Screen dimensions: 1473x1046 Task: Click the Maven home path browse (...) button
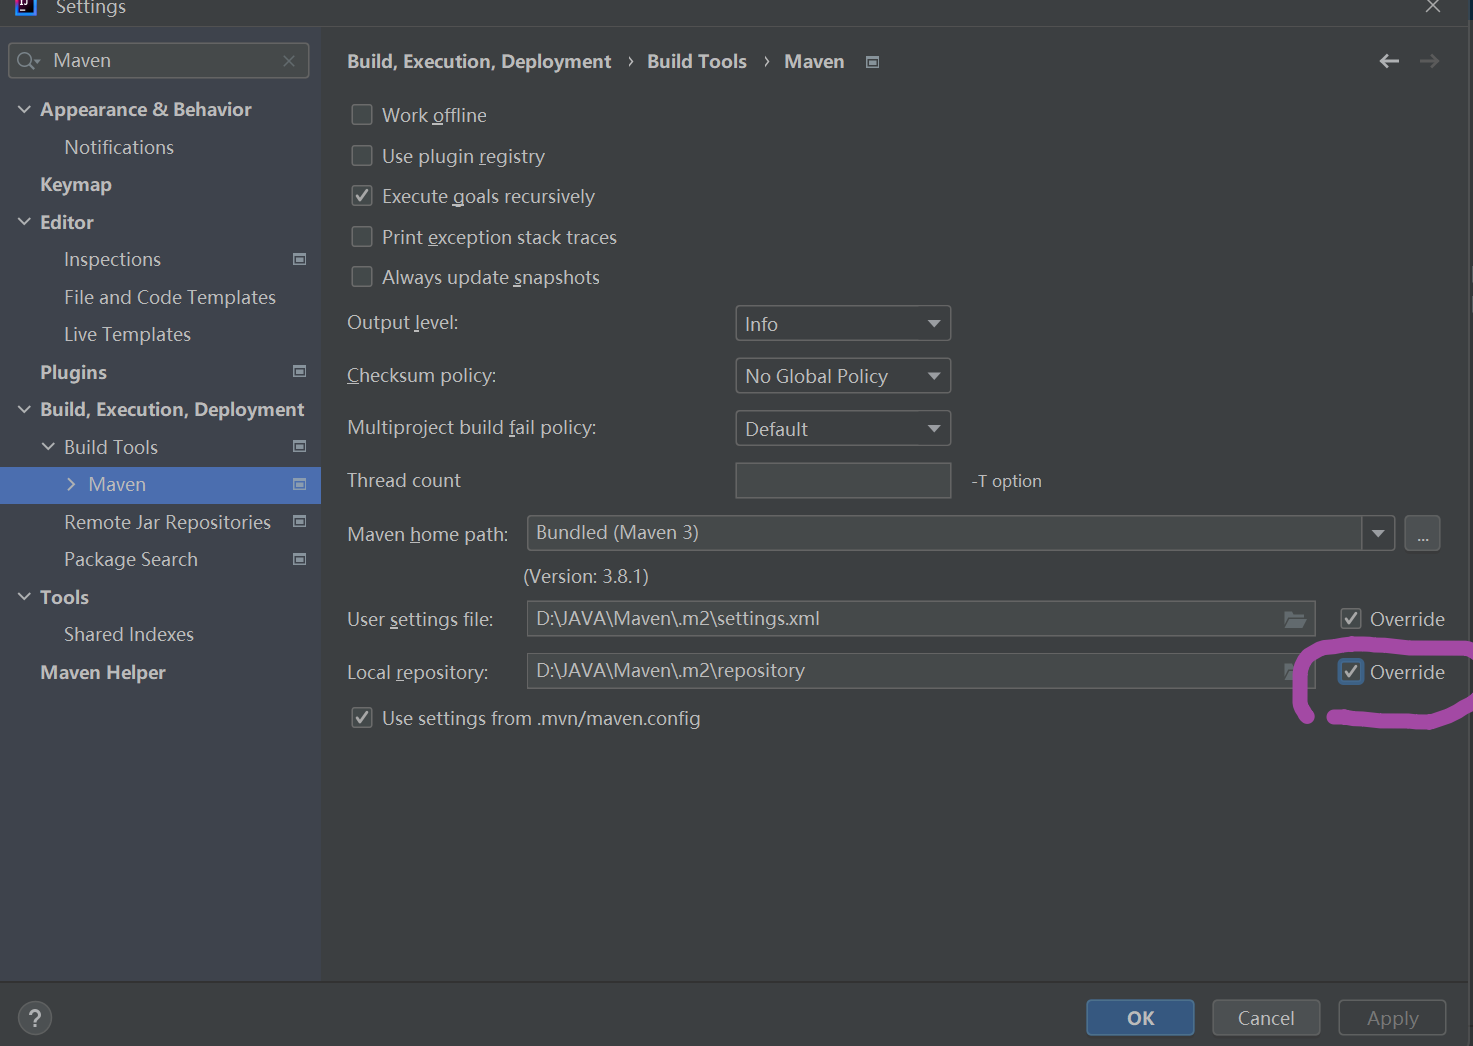point(1422,533)
